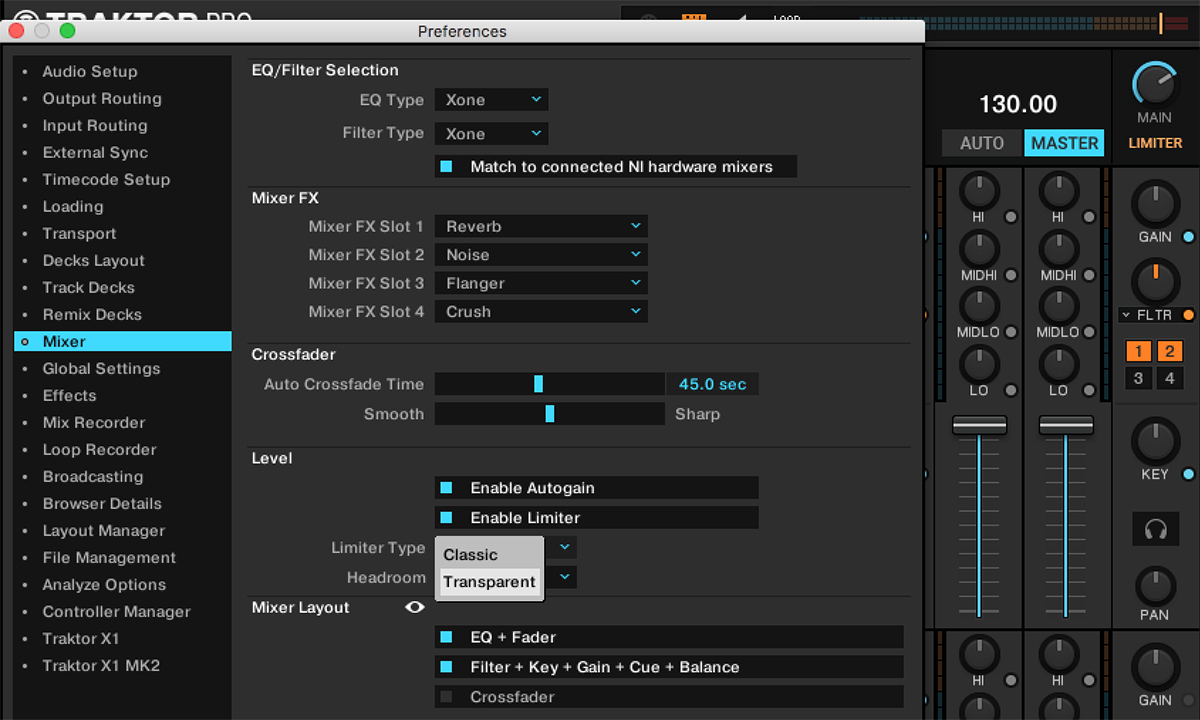Go to the Output Routing section
The width and height of the screenshot is (1200, 720).
[102, 99]
